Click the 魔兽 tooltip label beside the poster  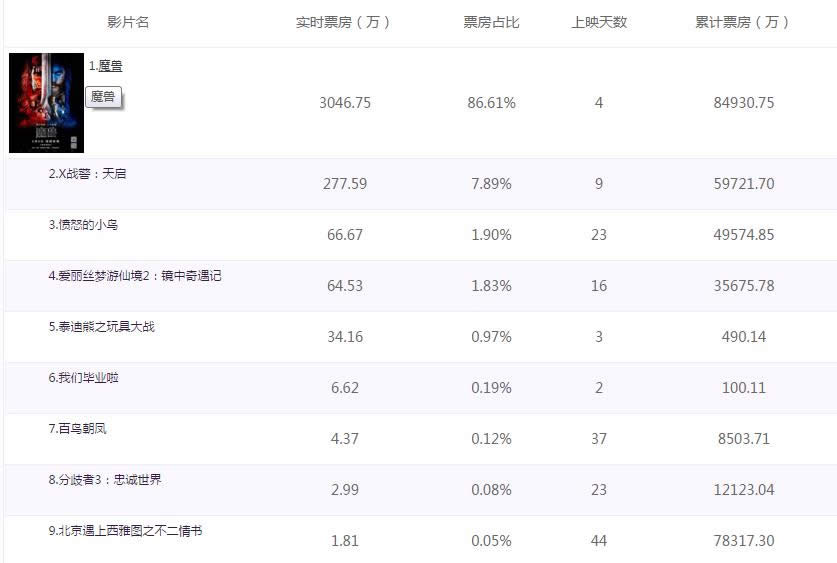pos(103,97)
